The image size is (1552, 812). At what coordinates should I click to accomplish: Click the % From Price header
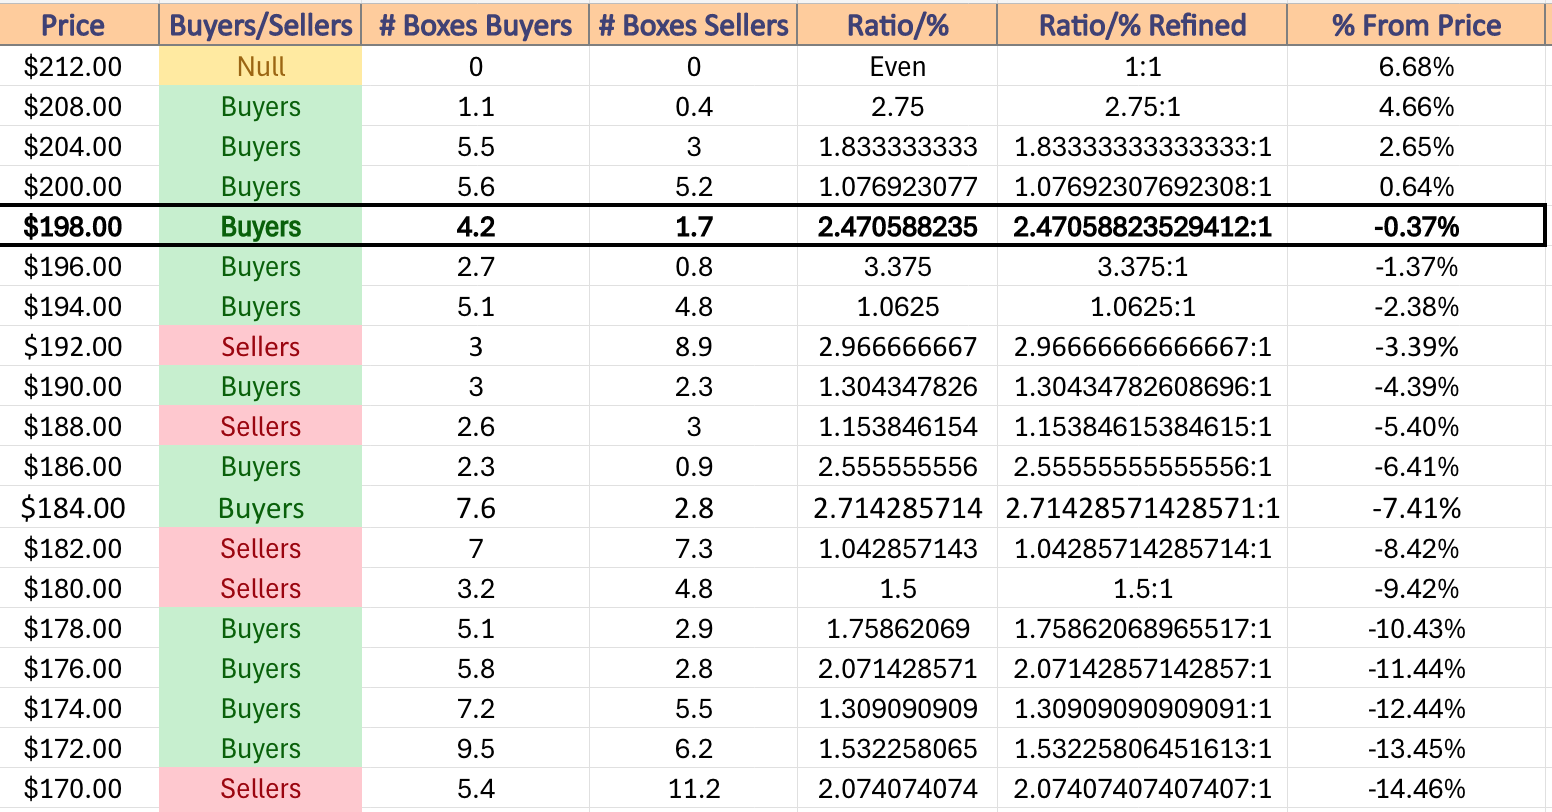point(1416,24)
